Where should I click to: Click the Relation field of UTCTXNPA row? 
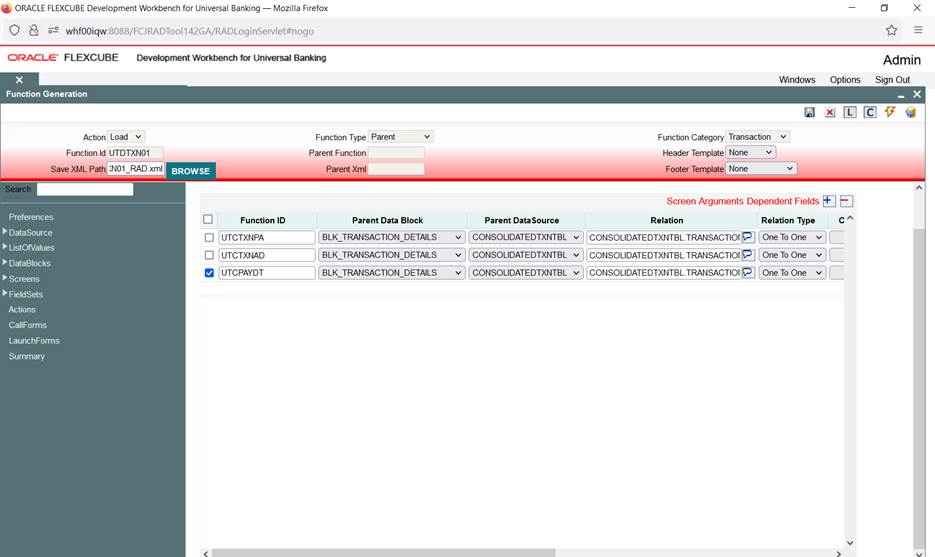[x=664, y=237]
